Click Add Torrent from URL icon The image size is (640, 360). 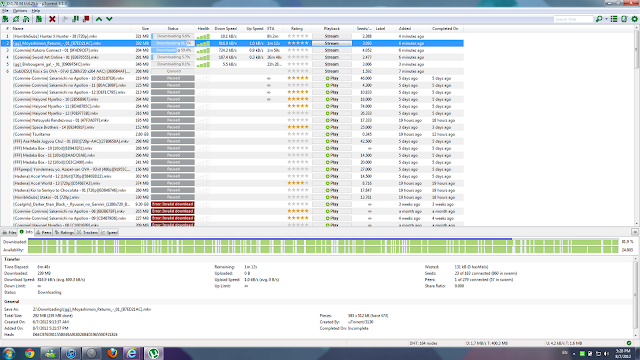(16, 19)
